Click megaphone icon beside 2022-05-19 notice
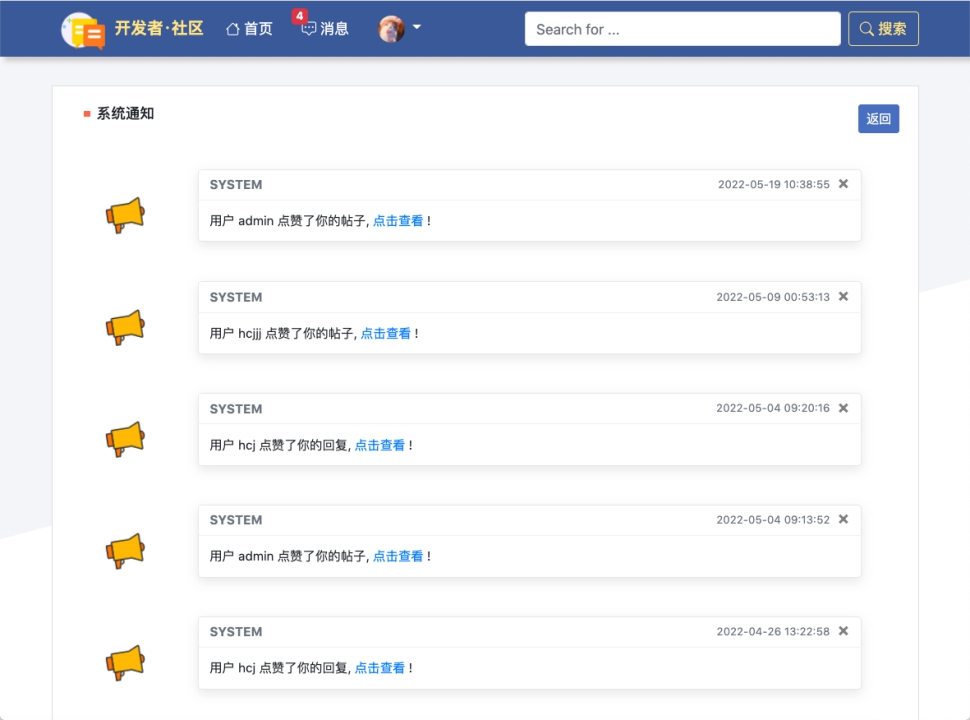Screen dimensions: 970x720 tap(125, 215)
